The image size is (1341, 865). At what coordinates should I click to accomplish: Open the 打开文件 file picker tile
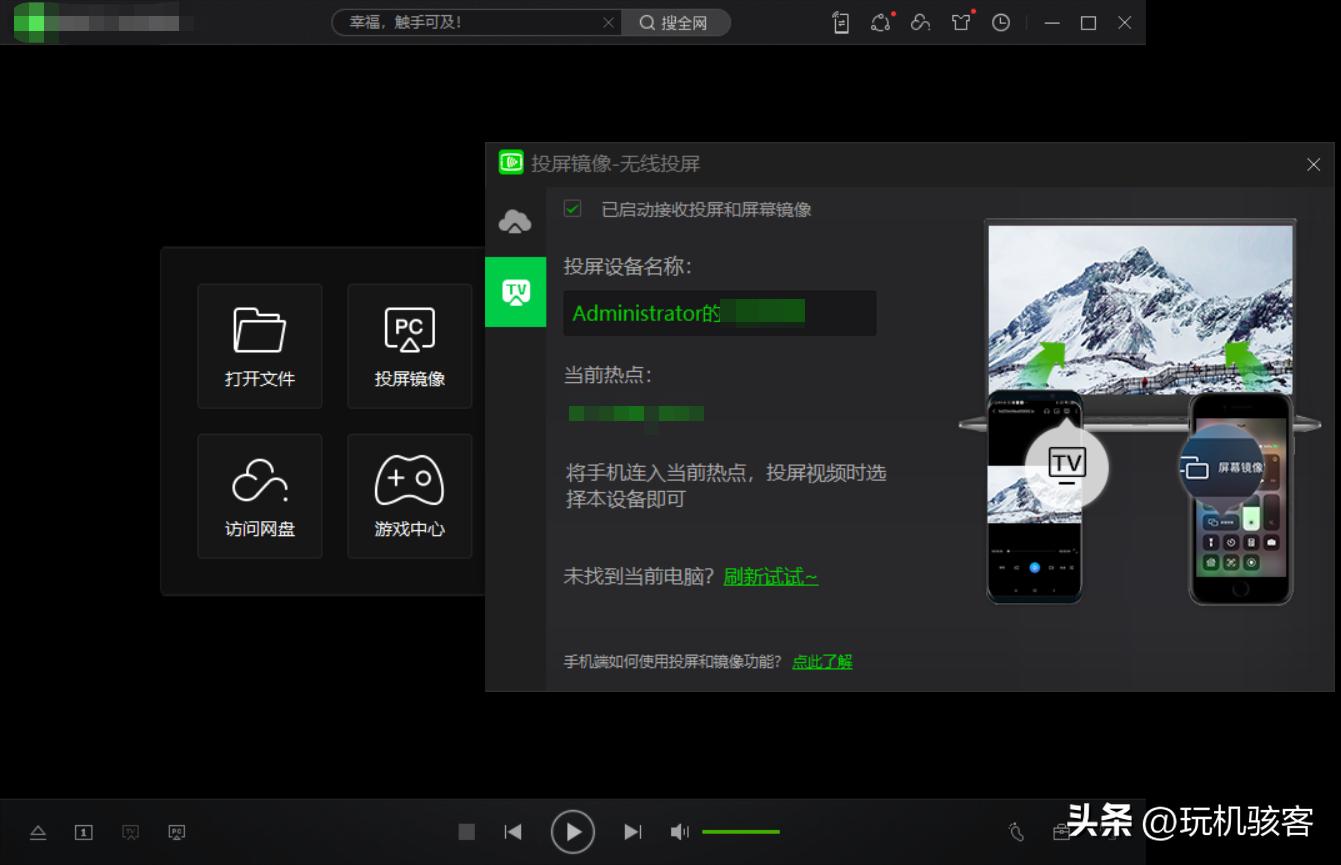click(x=259, y=346)
